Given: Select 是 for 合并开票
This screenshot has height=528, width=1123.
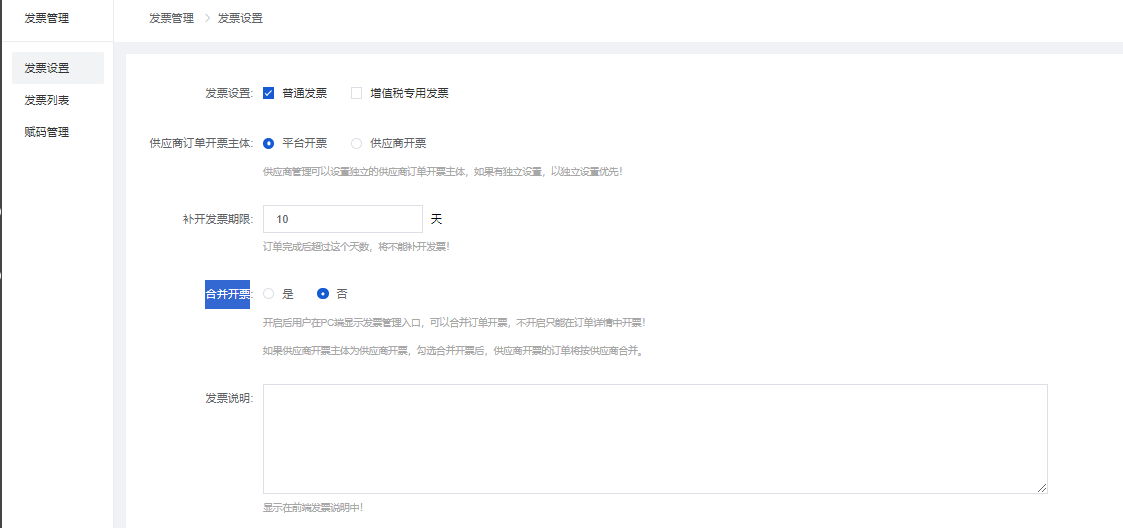Looking at the screenshot, I should [269, 294].
